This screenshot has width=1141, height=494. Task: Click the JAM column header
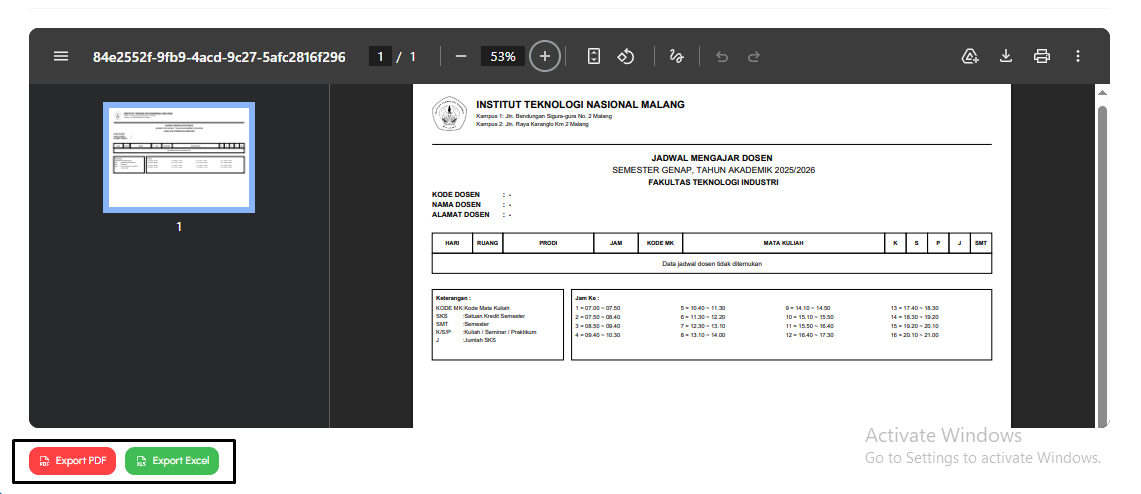(616, 243)
